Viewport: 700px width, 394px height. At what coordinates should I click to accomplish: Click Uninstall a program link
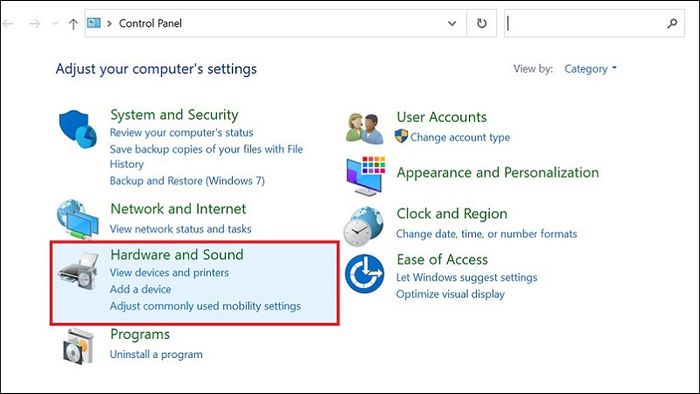pyautogui.click(x=156, y=354)
